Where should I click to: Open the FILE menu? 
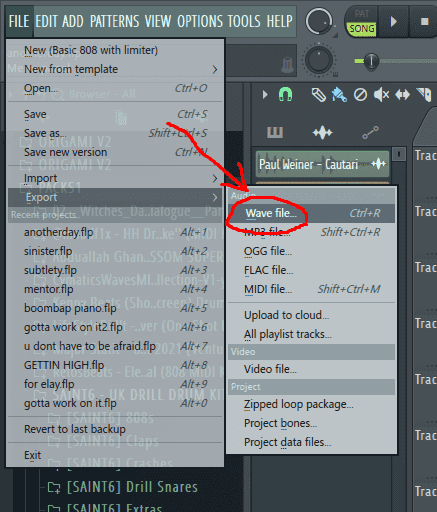19,22
